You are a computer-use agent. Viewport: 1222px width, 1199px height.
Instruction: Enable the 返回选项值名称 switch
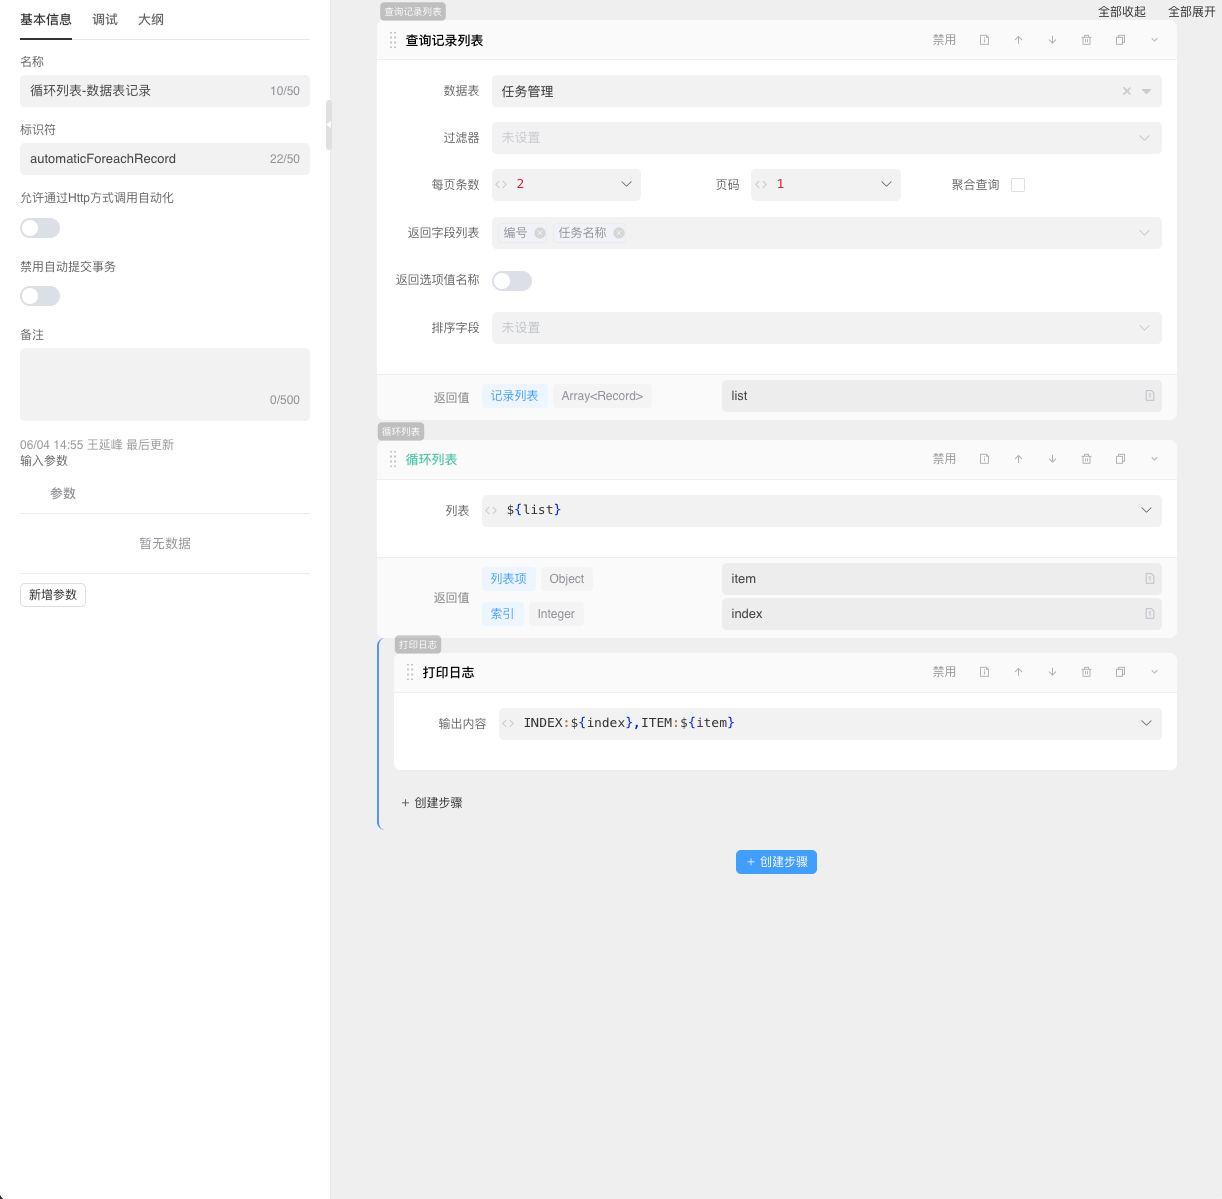pos(512,281)
